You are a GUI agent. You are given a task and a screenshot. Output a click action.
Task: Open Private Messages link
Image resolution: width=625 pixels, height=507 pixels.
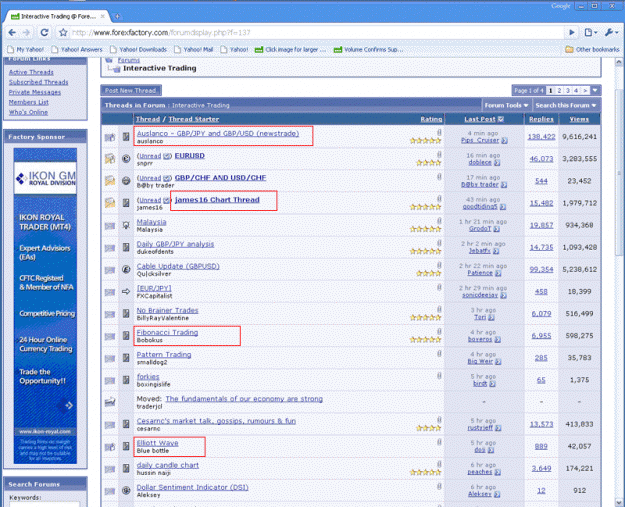(x=35, y=92)
